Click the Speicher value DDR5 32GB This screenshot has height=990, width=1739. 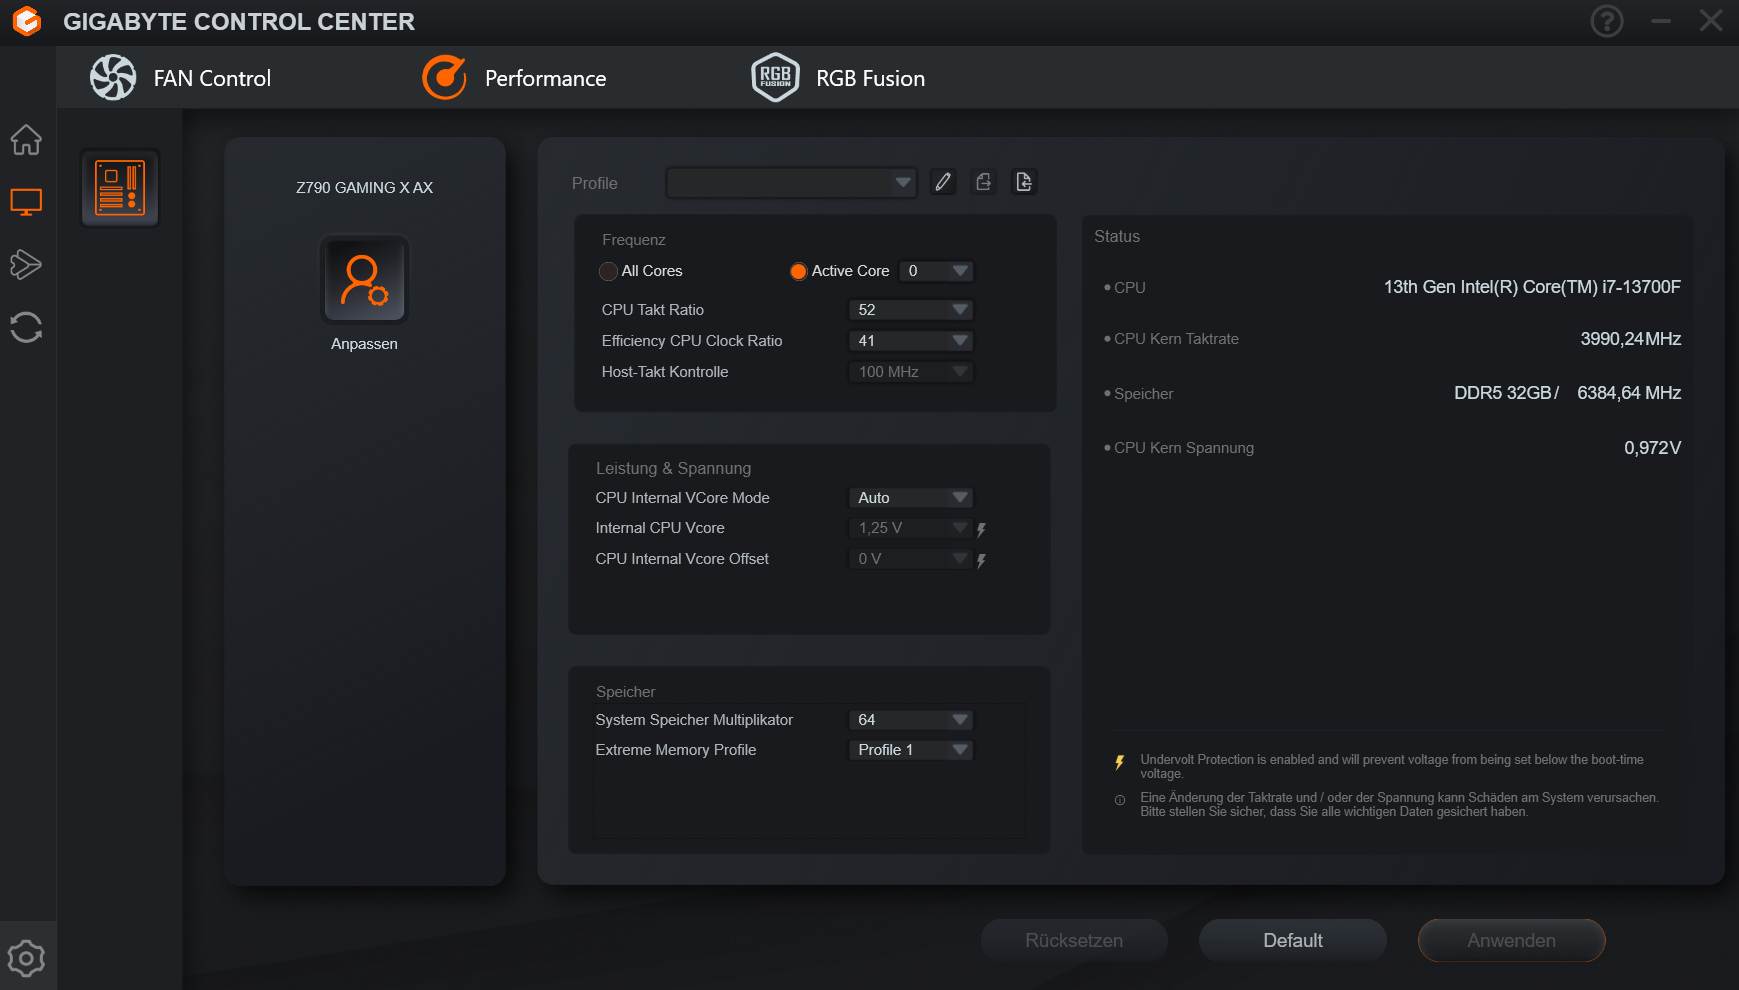[1505, 393]
